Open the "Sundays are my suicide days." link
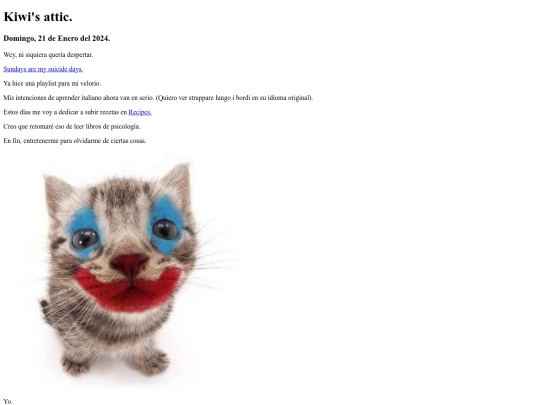This screenshot has height=405, width=540. (43, 69)
